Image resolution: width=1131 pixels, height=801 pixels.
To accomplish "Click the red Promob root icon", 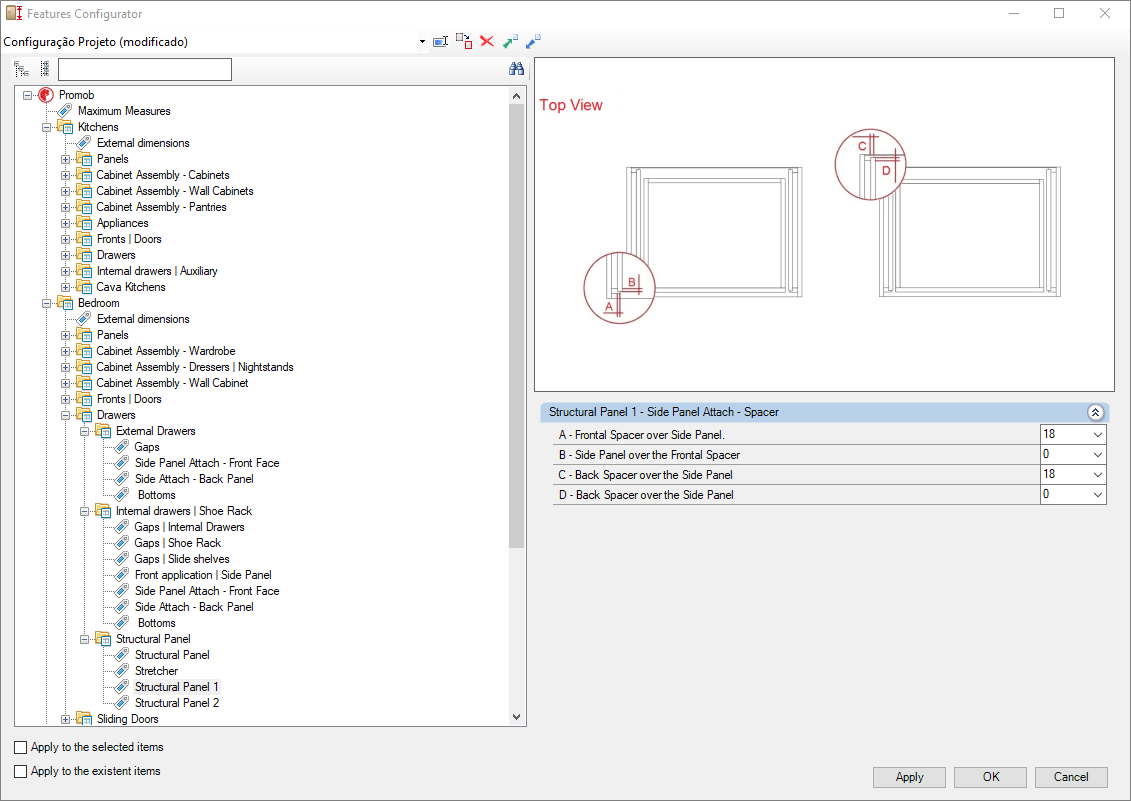I will click(46, 95).
